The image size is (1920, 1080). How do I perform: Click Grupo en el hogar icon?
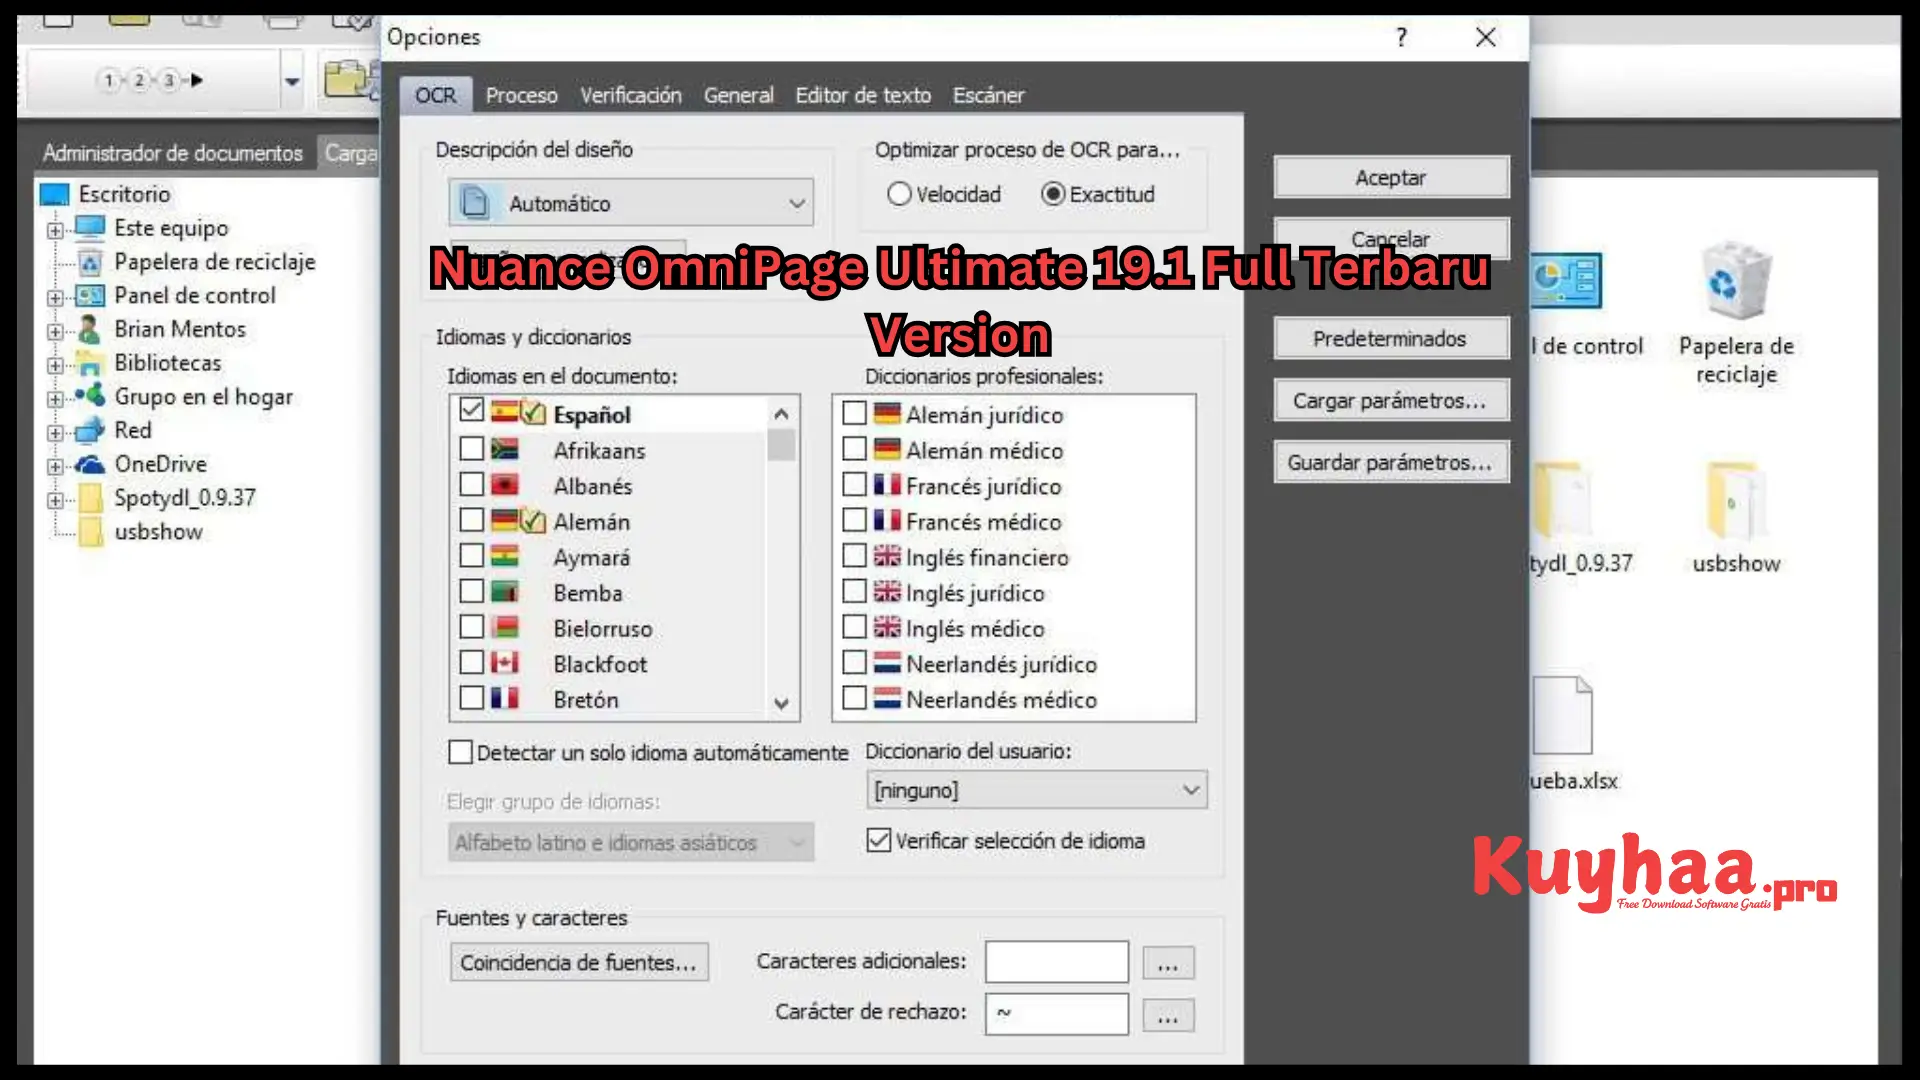90,396
